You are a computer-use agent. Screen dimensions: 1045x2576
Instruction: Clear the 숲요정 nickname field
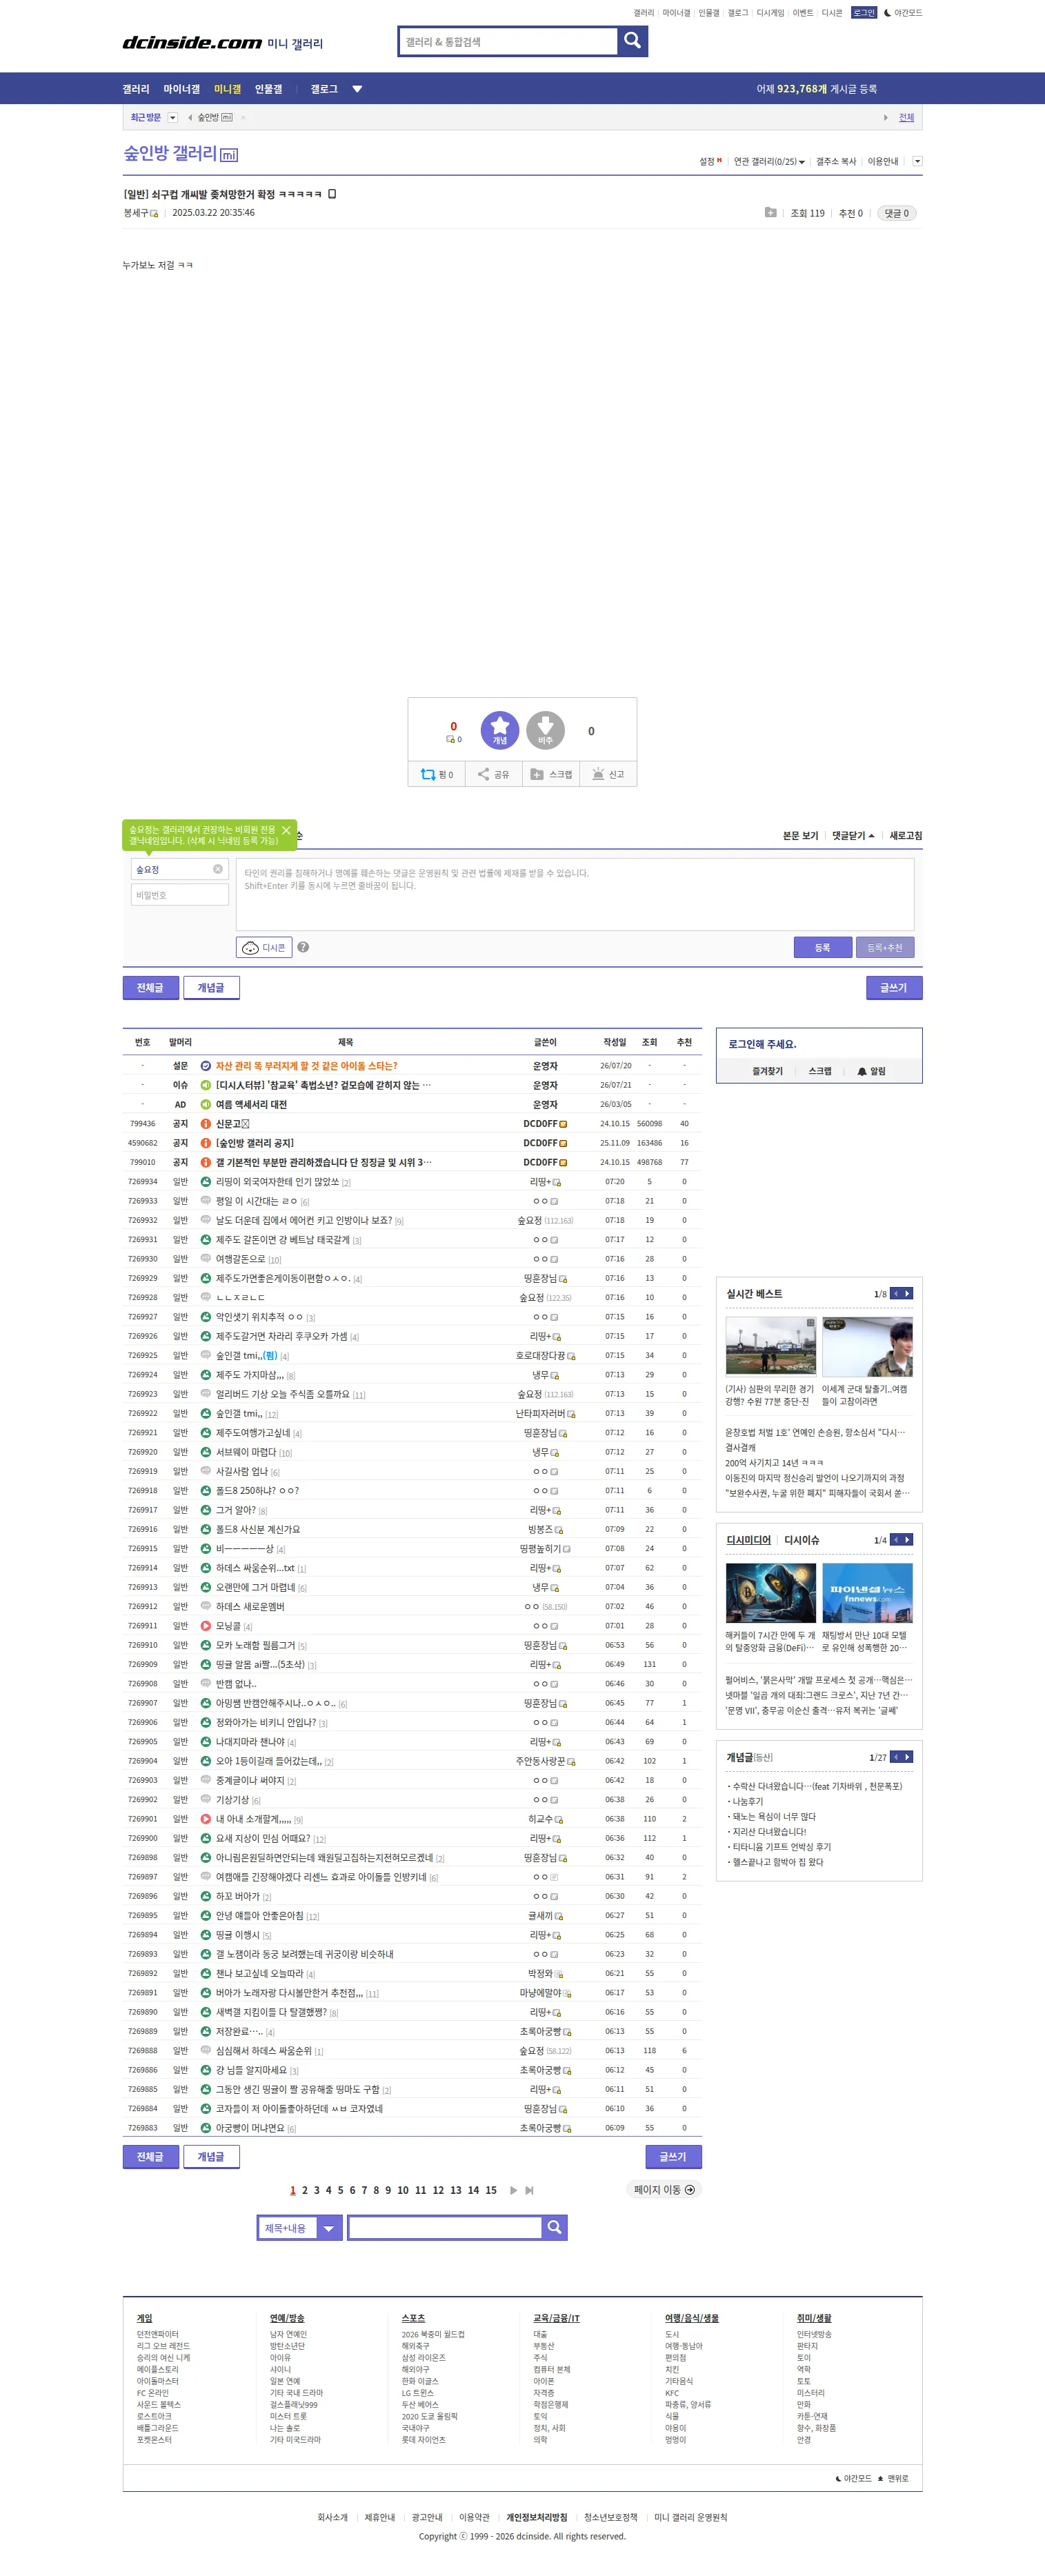218,869
